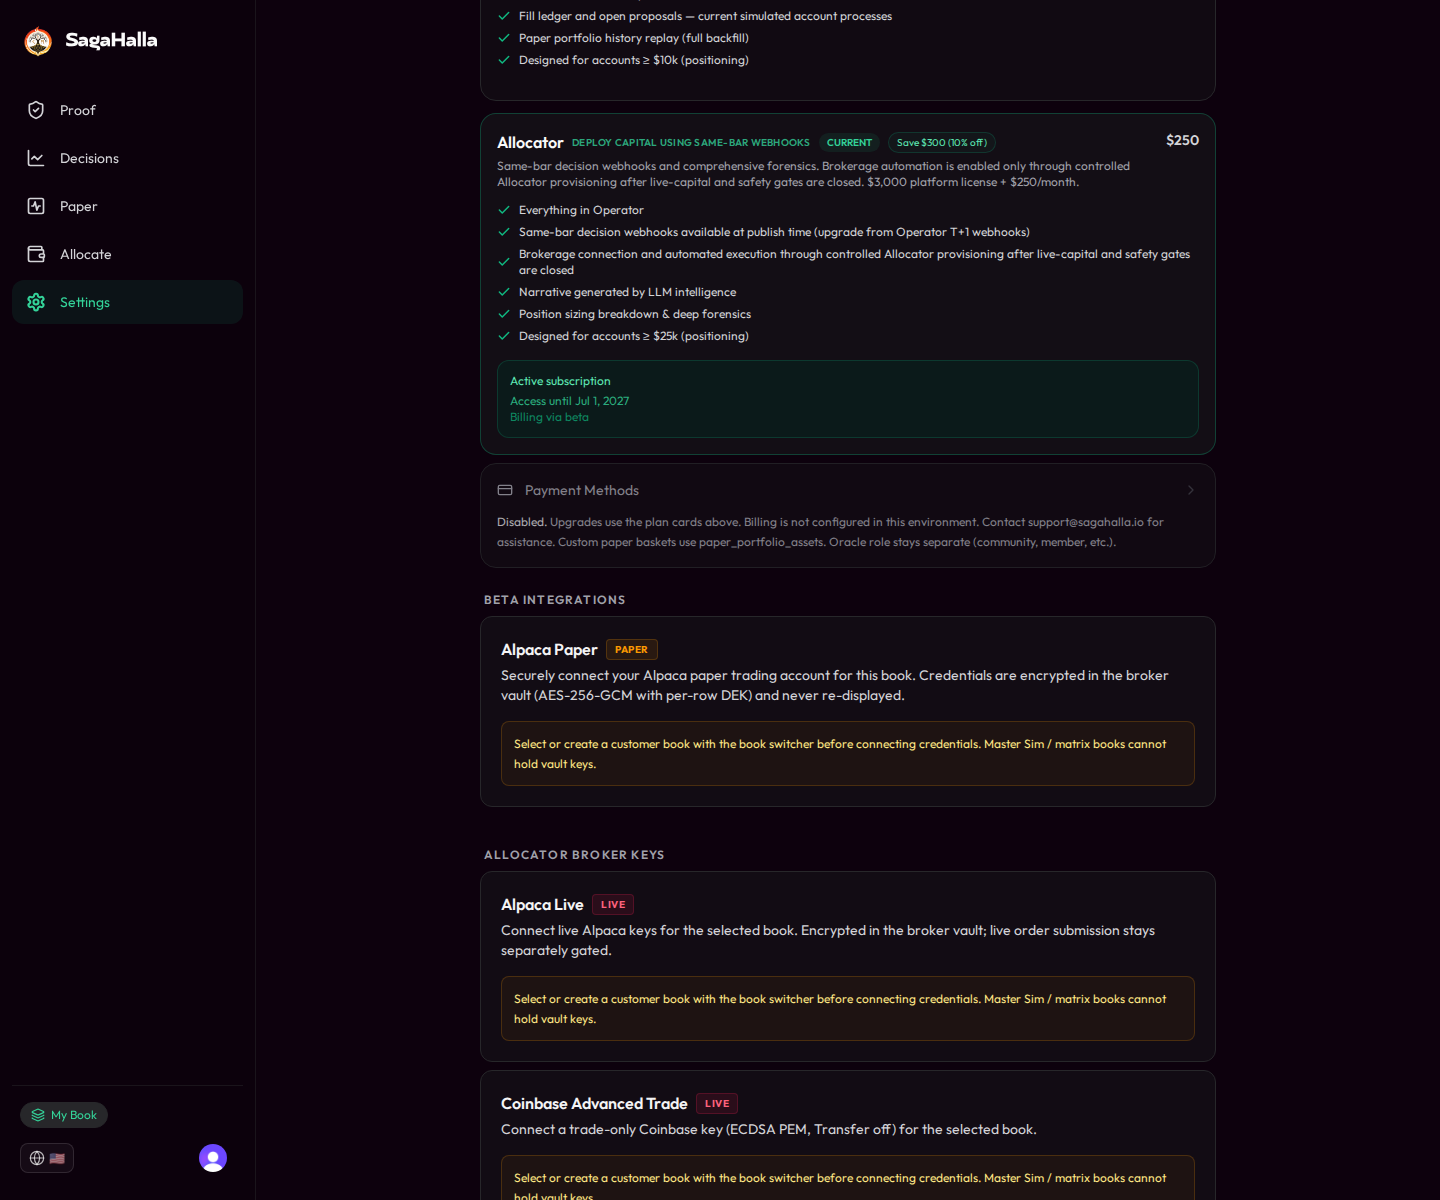The width and height of the screenshot is (1440, 1200).
Task: Switch to the Paper section
Action: (x=127, y=206)
